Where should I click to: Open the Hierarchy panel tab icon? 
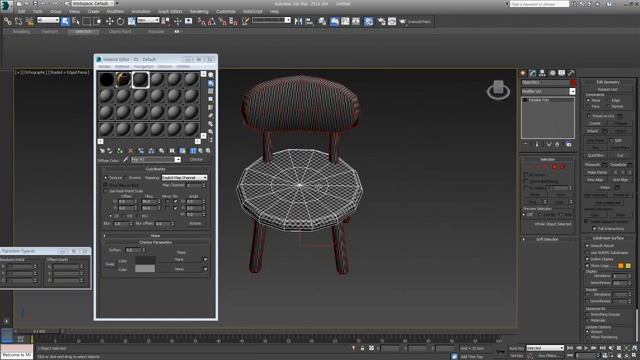(542, 73)
